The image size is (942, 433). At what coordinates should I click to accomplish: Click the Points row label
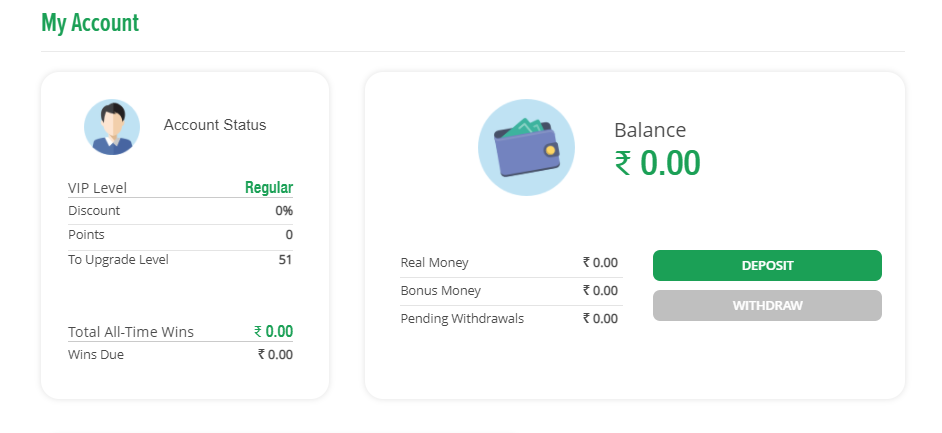coord(86,235)
